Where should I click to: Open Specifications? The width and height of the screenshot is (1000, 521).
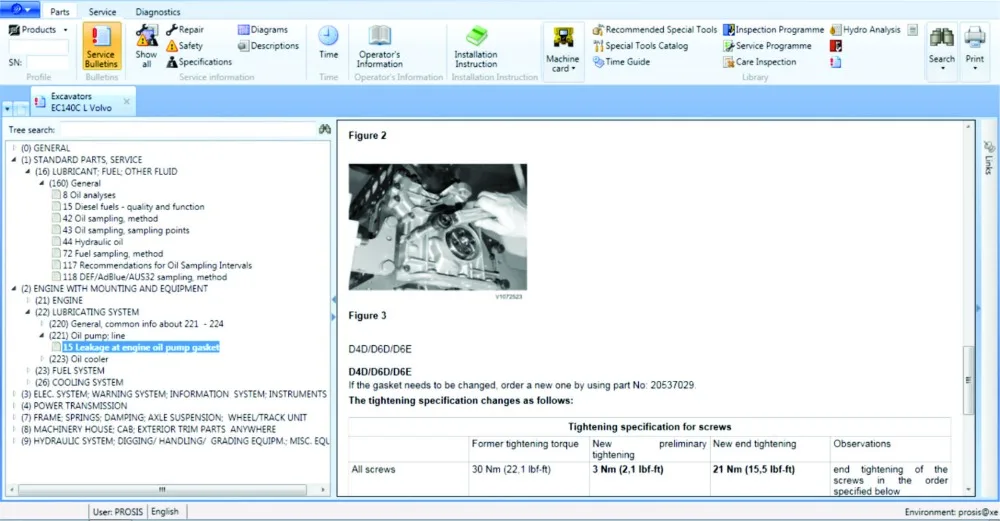[x=199, y=62]
